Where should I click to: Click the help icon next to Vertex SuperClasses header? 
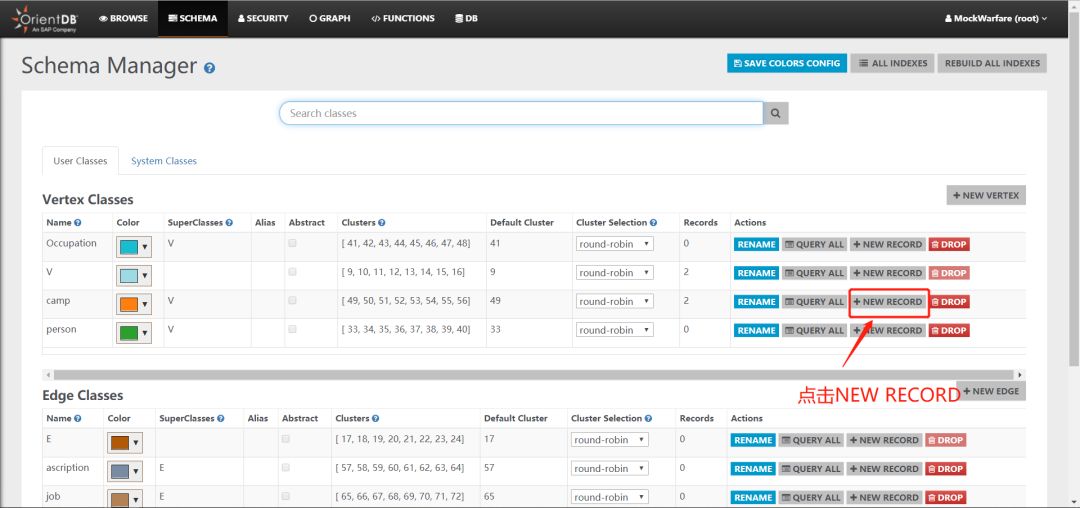229,223
